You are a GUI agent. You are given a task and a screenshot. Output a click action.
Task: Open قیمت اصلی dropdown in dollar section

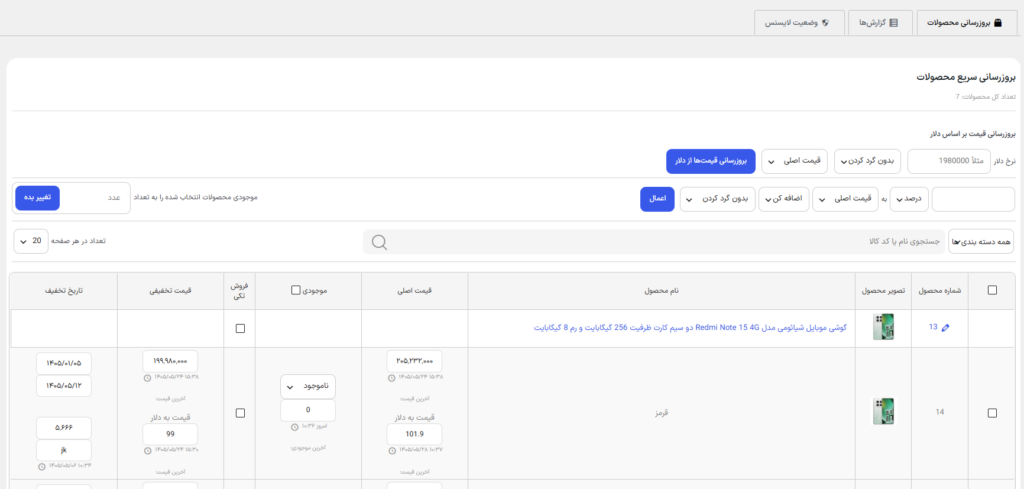tap(795, 161)
